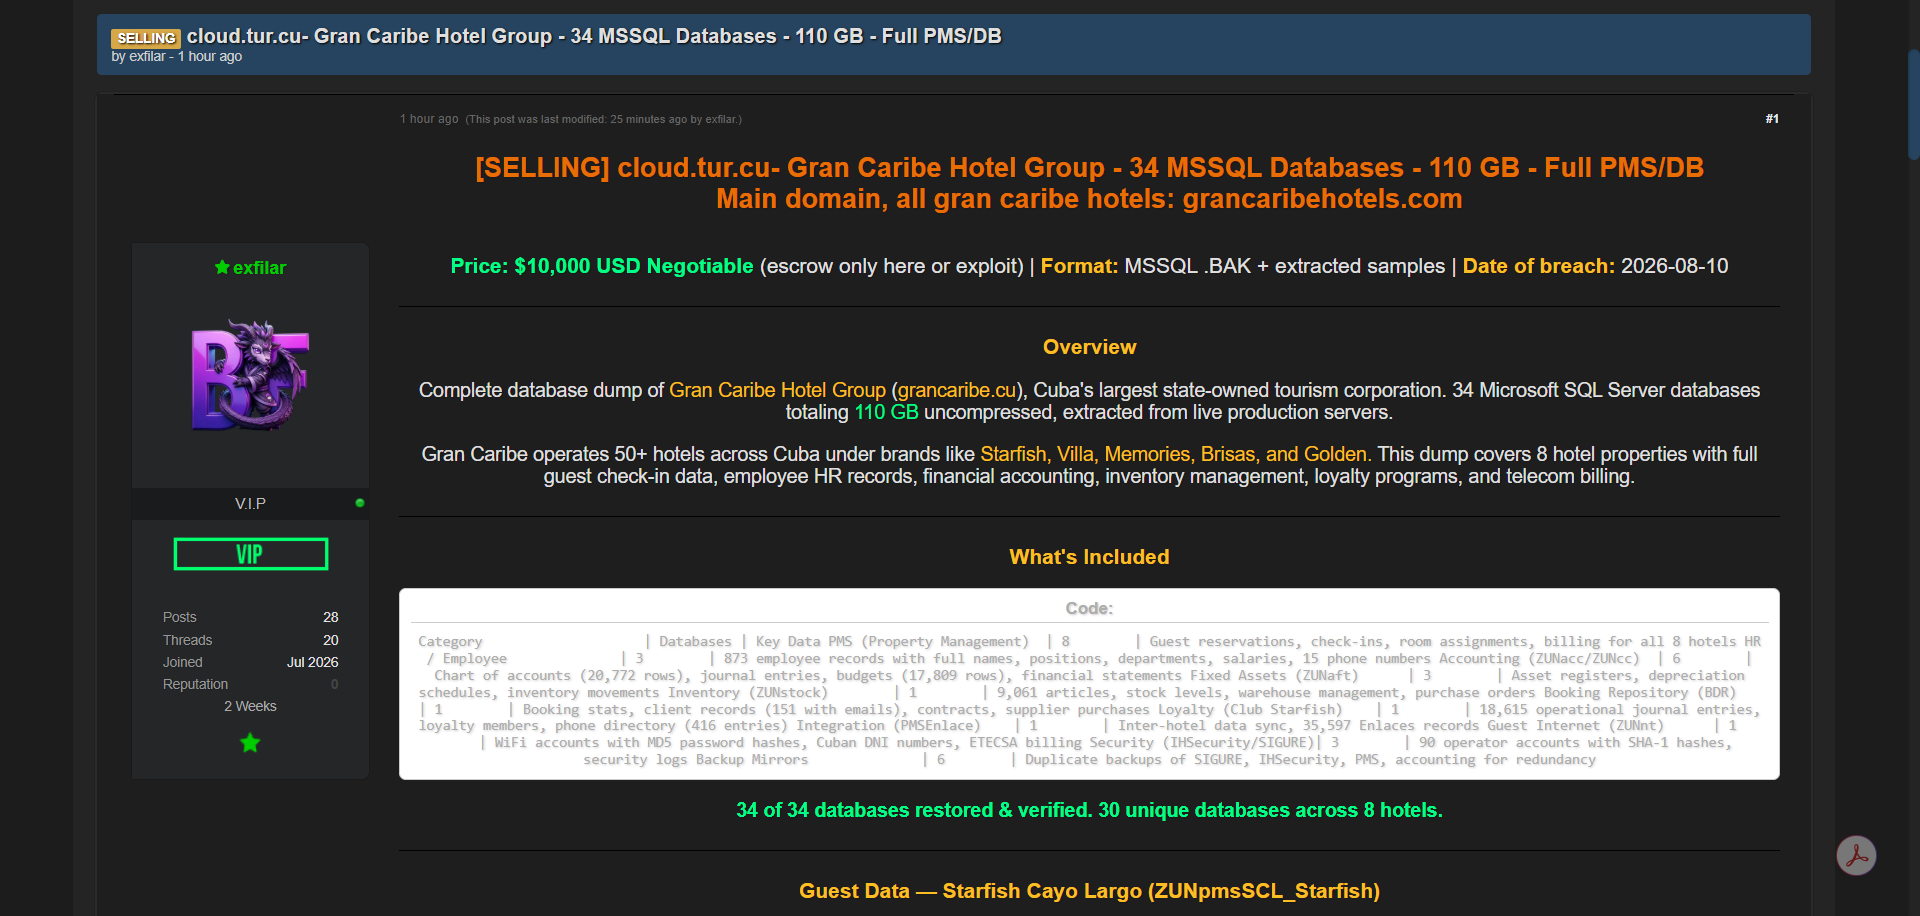Click the grancaribehotels.com main domain heading line

(1089, 199)
